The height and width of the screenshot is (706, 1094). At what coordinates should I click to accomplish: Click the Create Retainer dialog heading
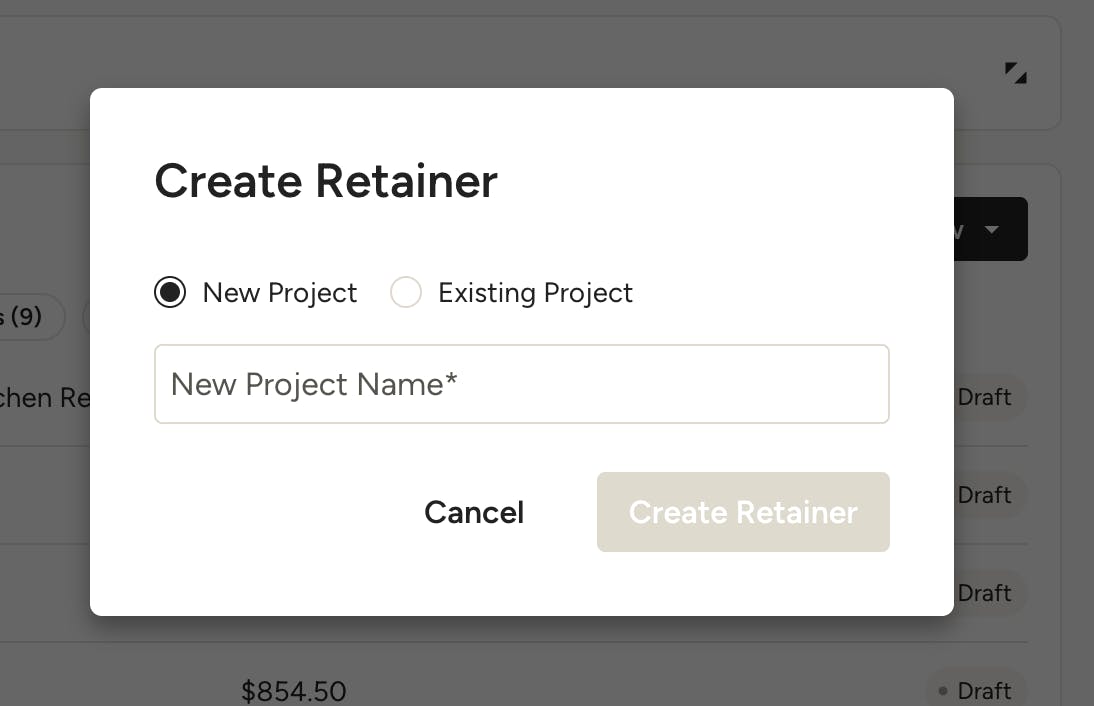326,181
